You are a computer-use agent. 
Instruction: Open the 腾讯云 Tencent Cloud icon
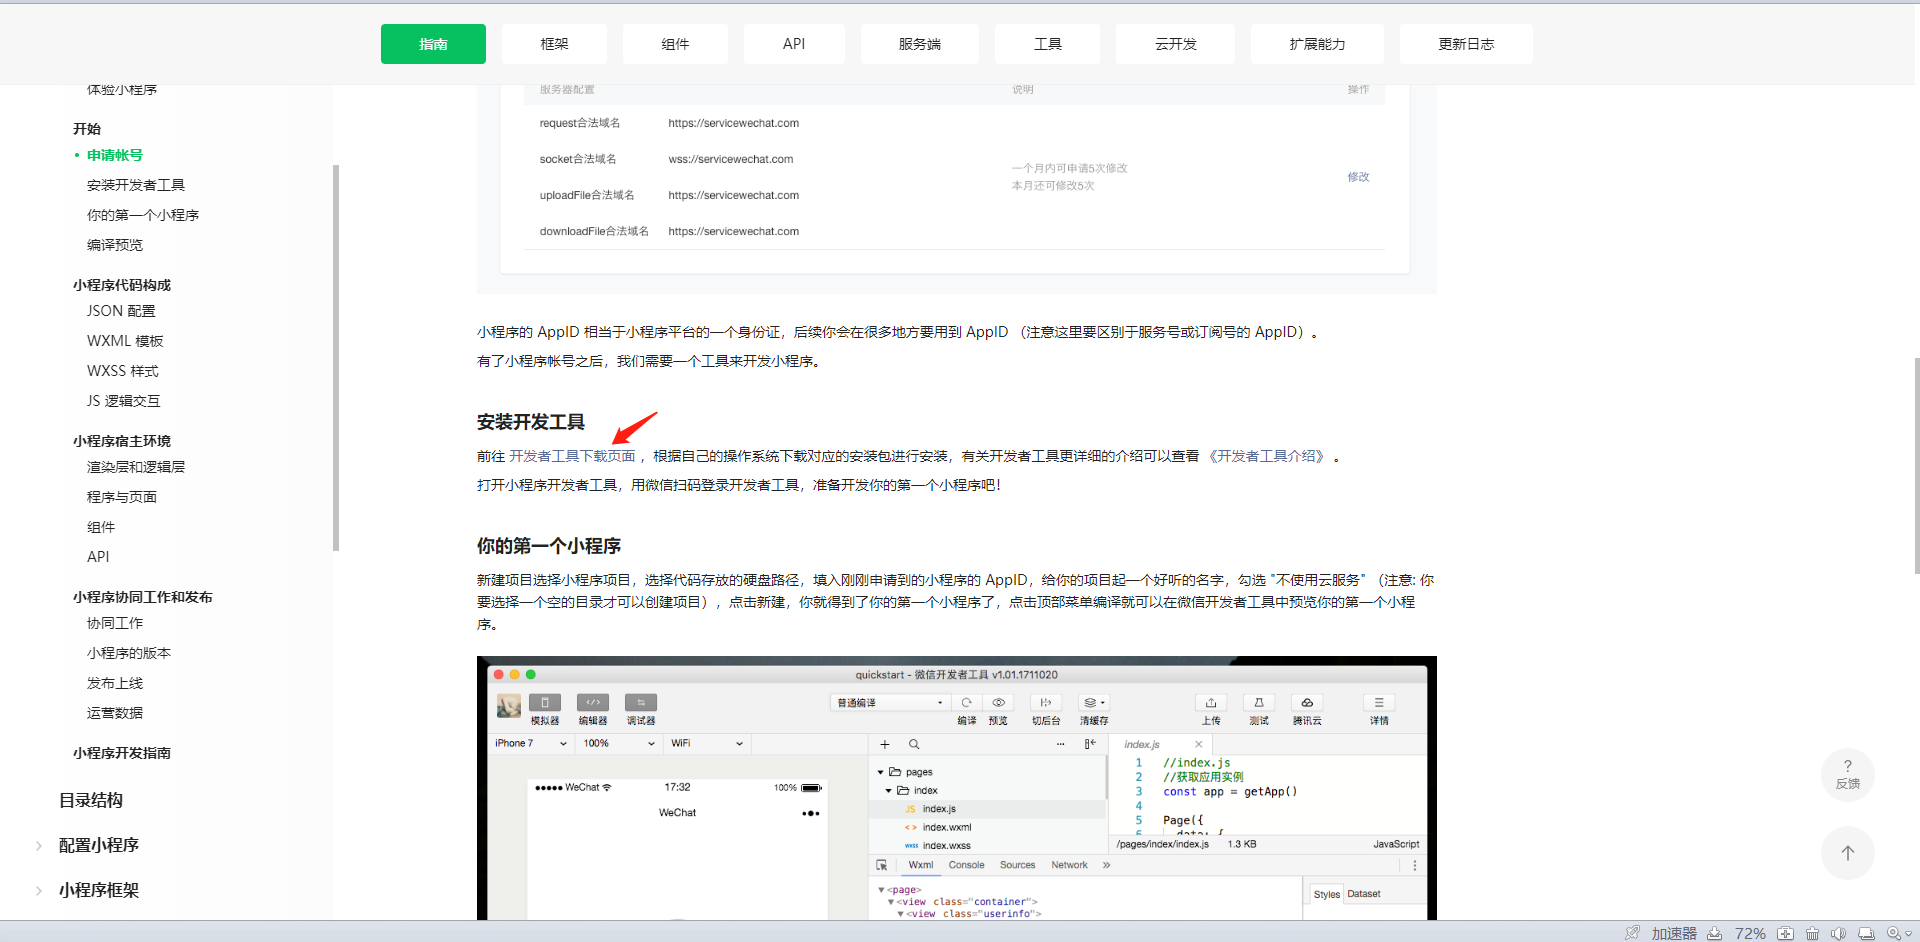tap(1305, 703)
